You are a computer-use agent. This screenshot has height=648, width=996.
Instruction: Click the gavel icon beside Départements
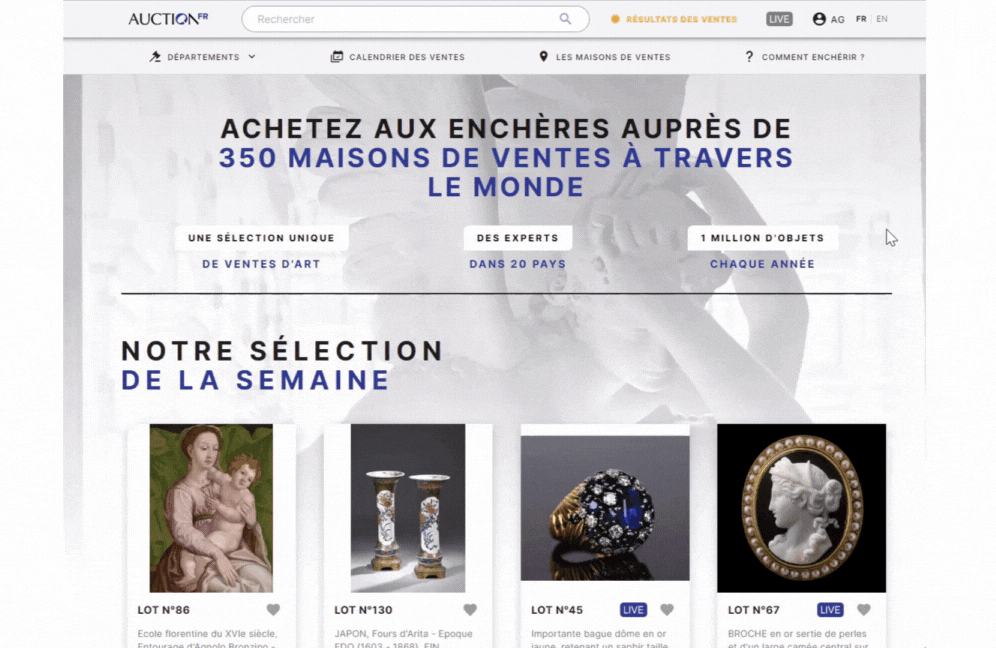tap(155, 57)
